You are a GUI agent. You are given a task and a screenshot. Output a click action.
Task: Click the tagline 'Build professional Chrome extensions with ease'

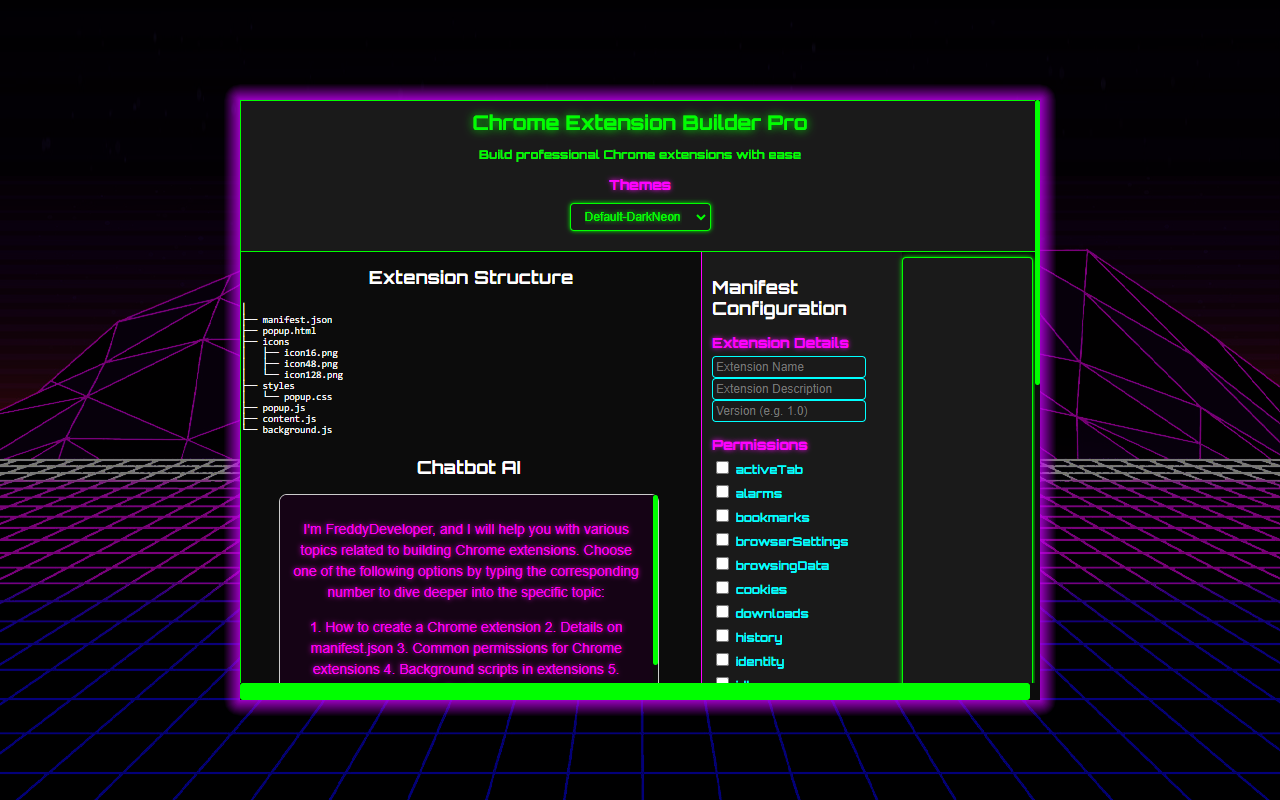tap(640, 155)
